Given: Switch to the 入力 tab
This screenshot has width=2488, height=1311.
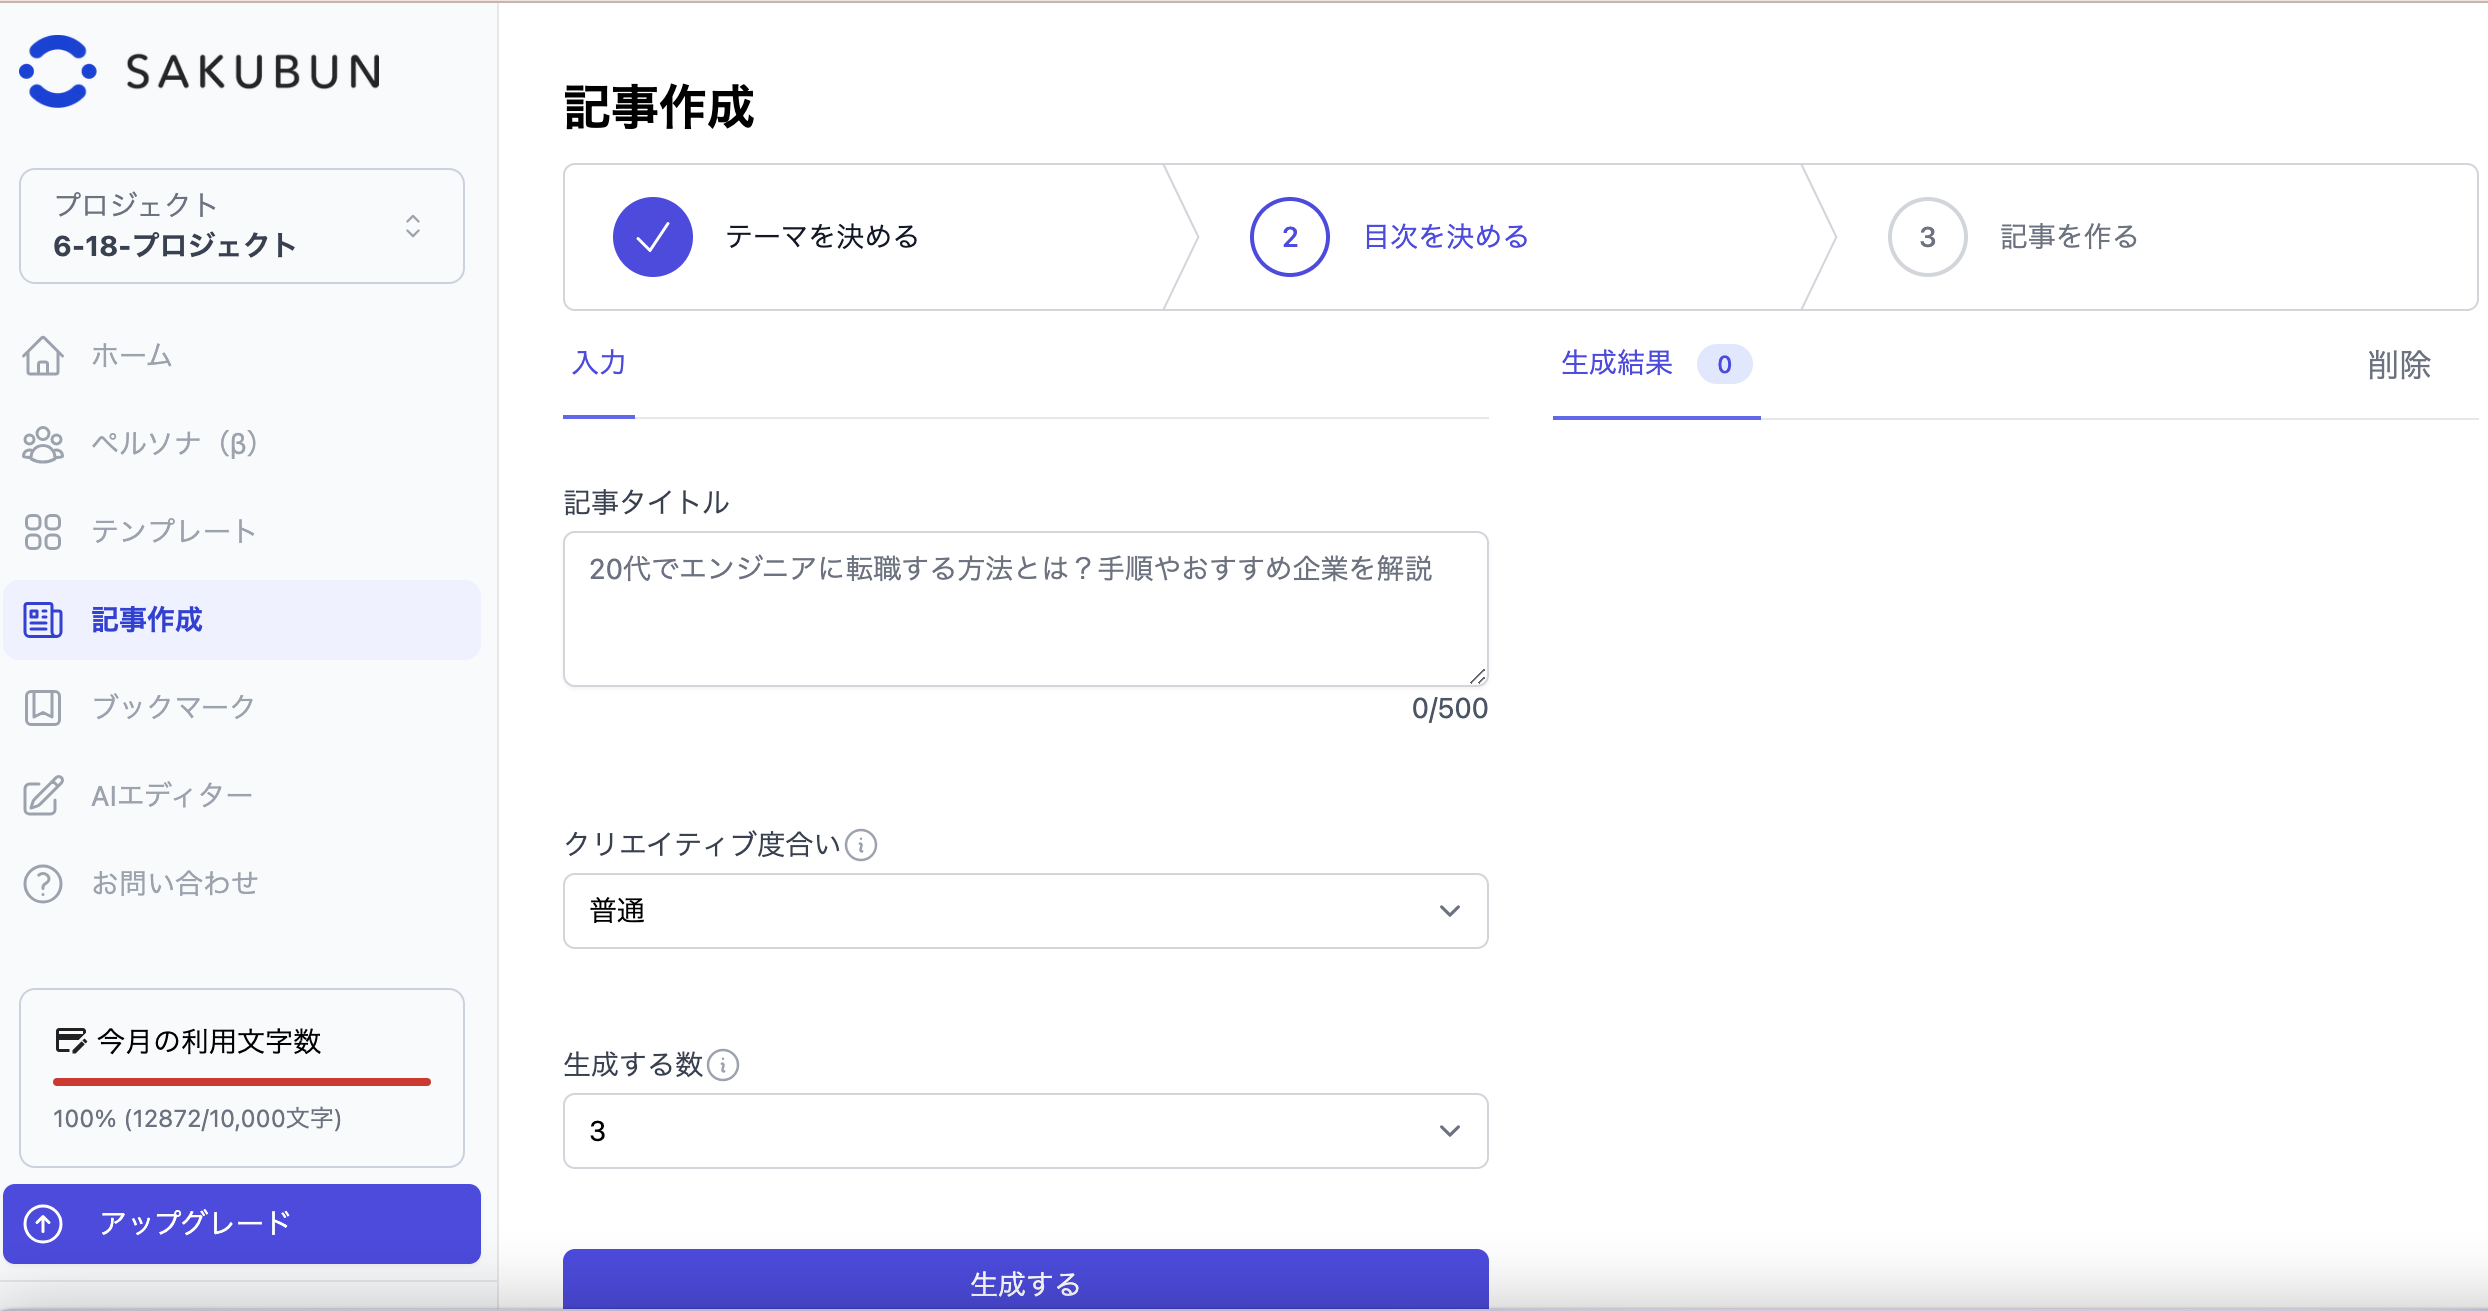Looking at the screenshot, I should tap(599, 363).
